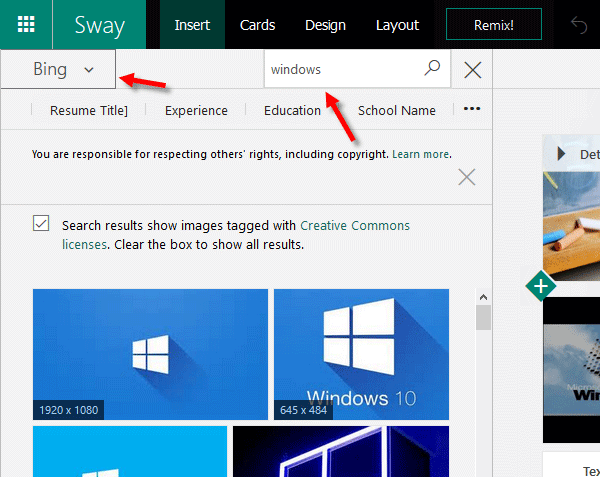Select the light blue Windows logo image
This screenshot has height=477, width=600.
click(130, 451)
